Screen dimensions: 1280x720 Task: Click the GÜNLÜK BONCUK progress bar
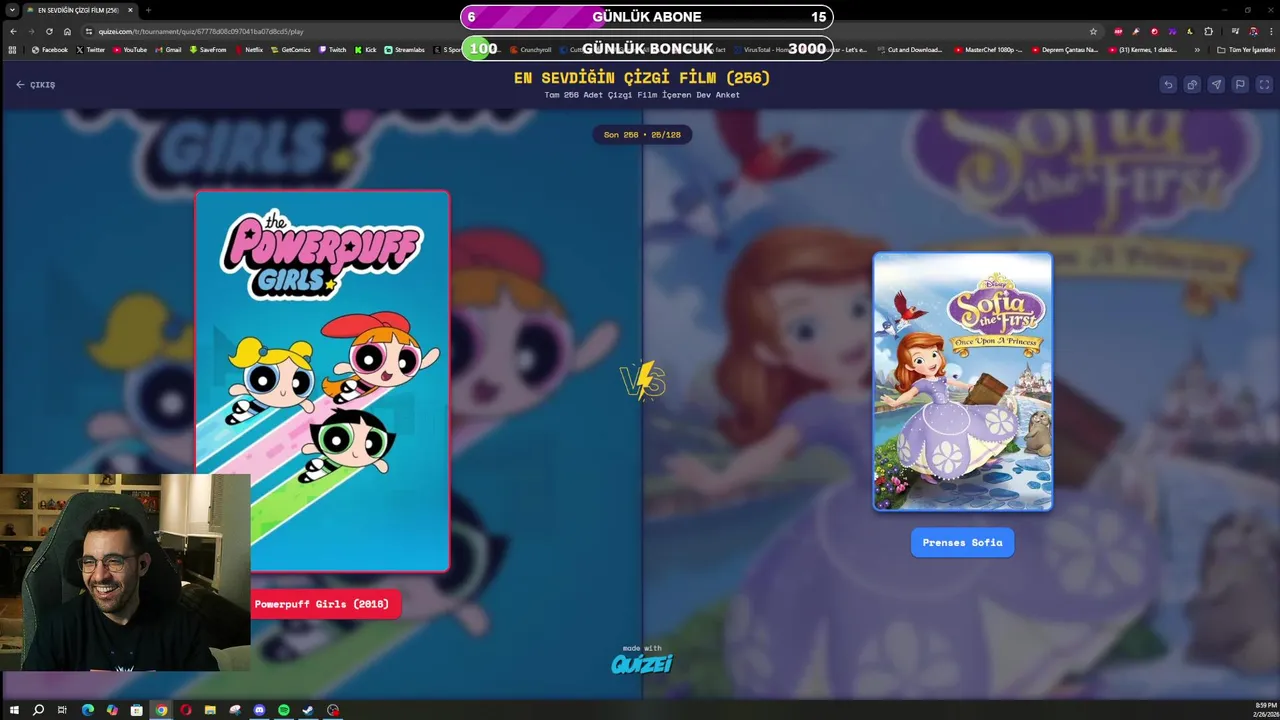646,48
